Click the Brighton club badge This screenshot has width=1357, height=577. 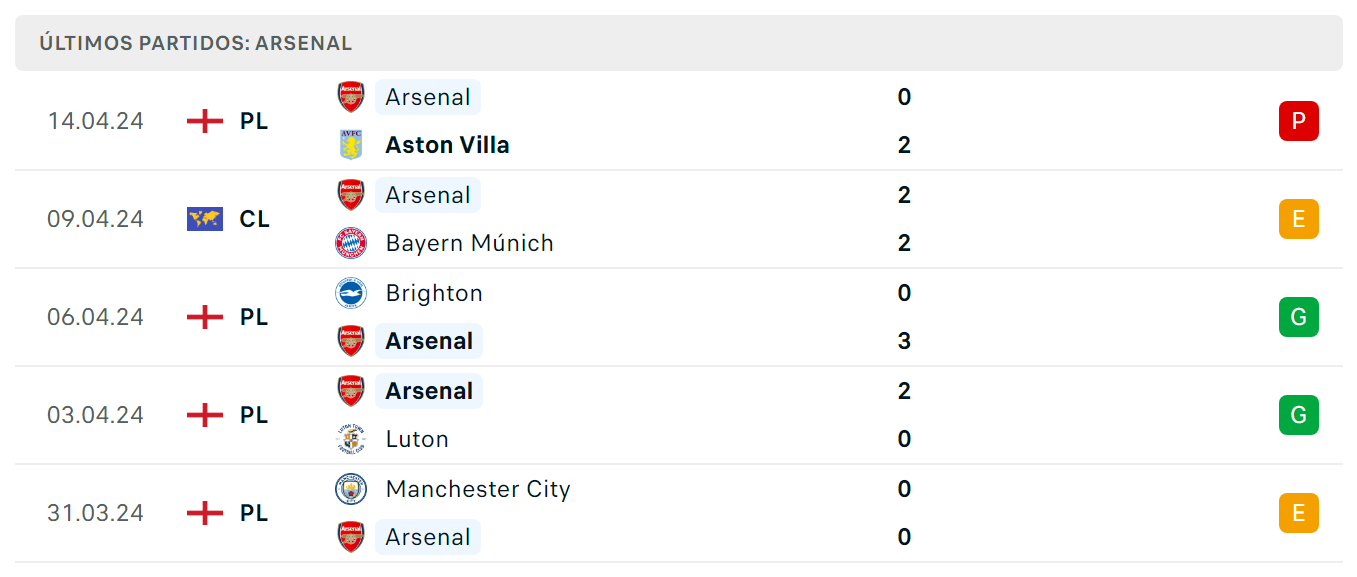(351, 293)
